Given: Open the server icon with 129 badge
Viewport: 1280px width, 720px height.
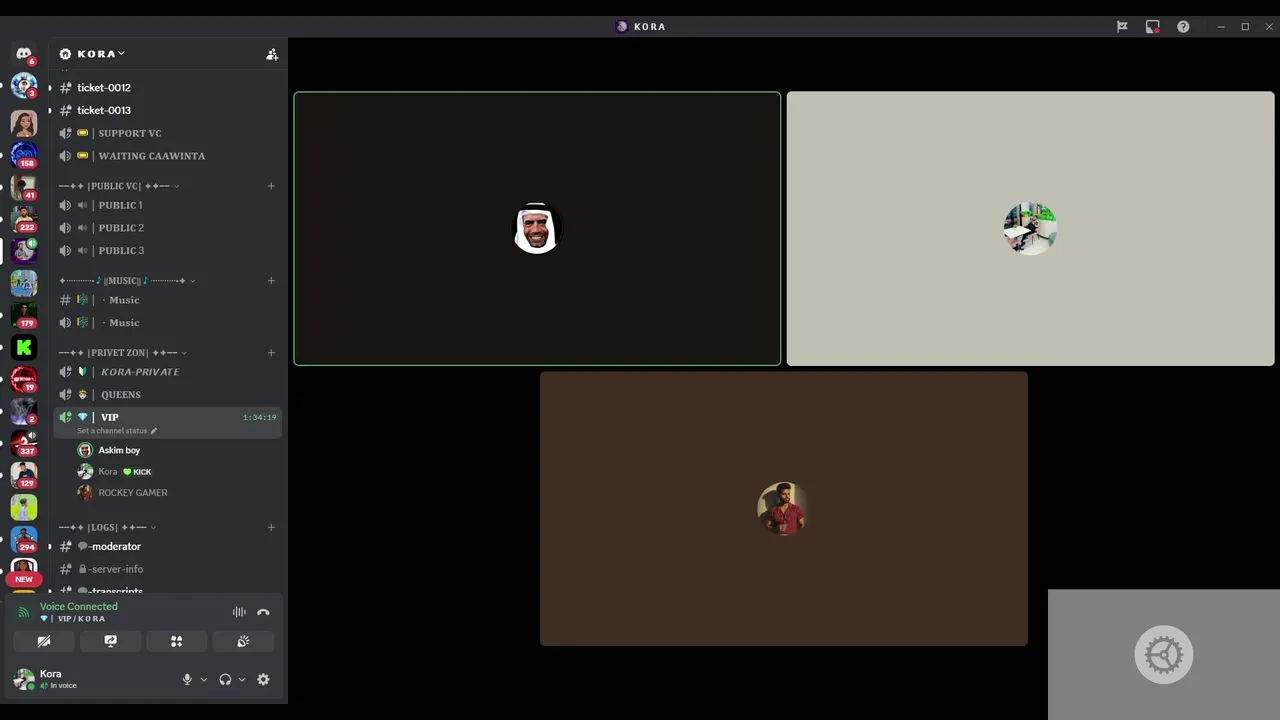Looking at the screenshot, I should [24, 474].
